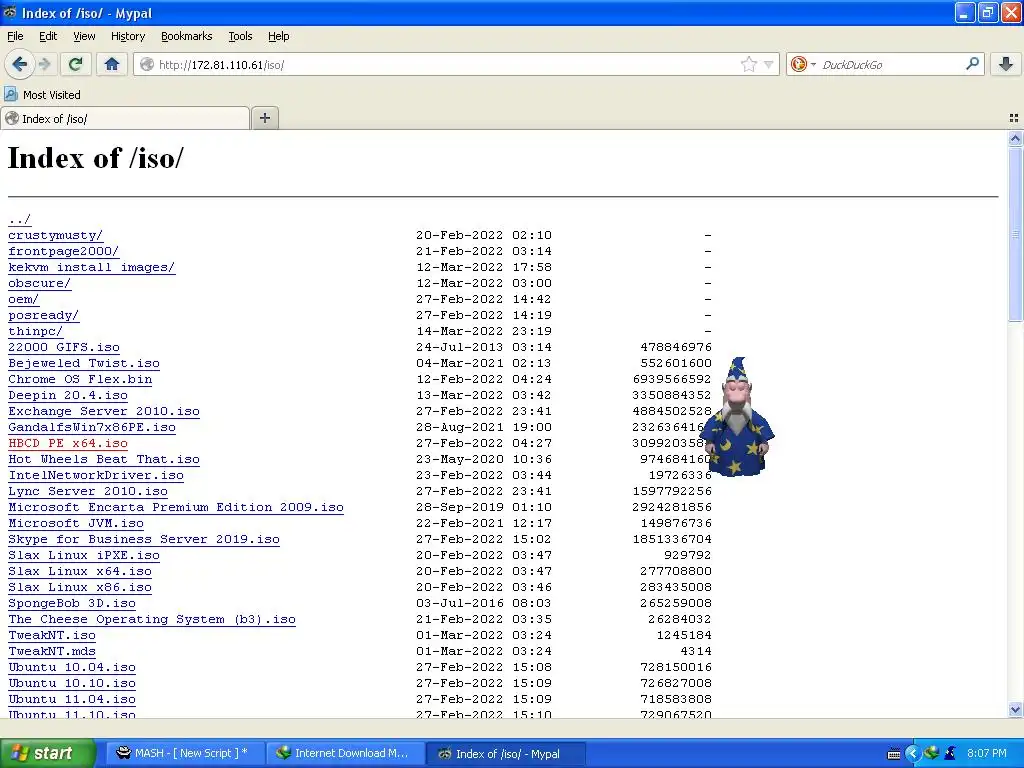Download Slax Linux x86.iso
The width and height of the screenshot is (1024, 768).
pos(80,587)
